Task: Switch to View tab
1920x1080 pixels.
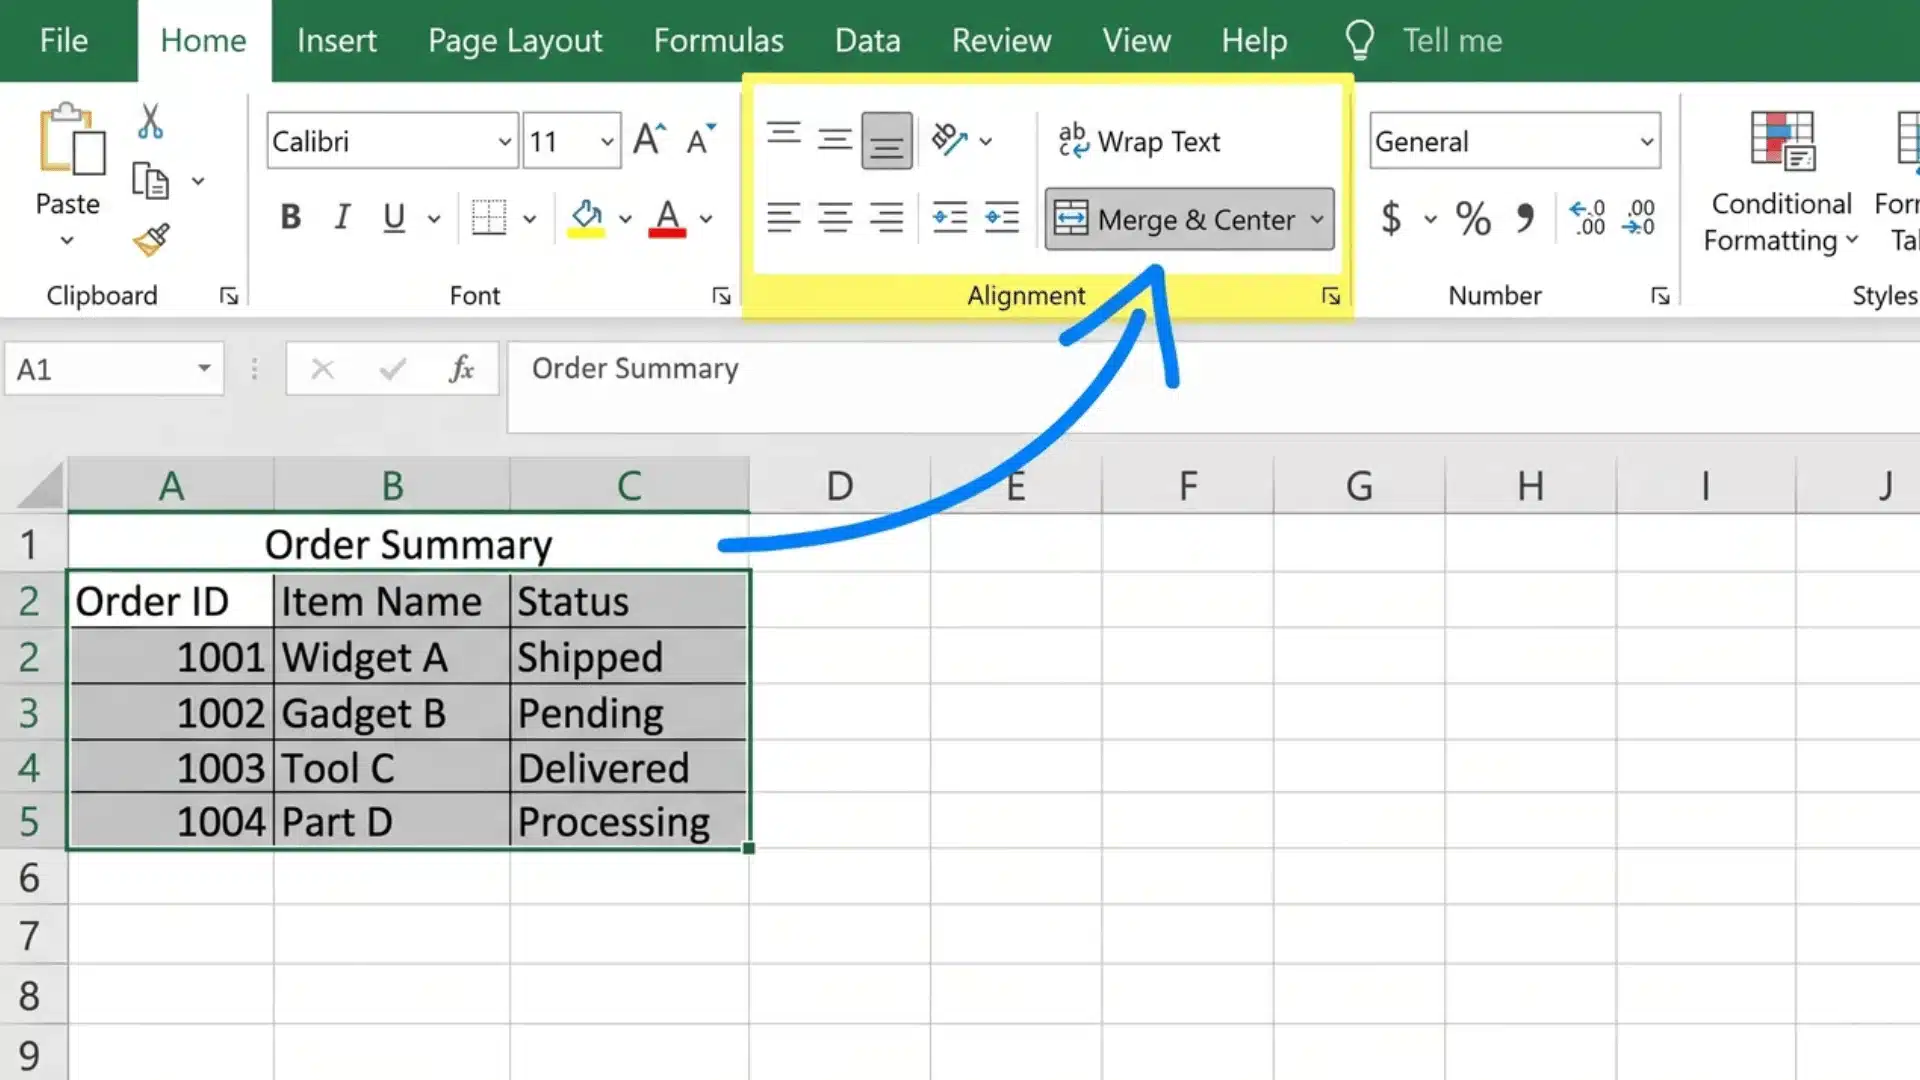Action: [1136, 41]
